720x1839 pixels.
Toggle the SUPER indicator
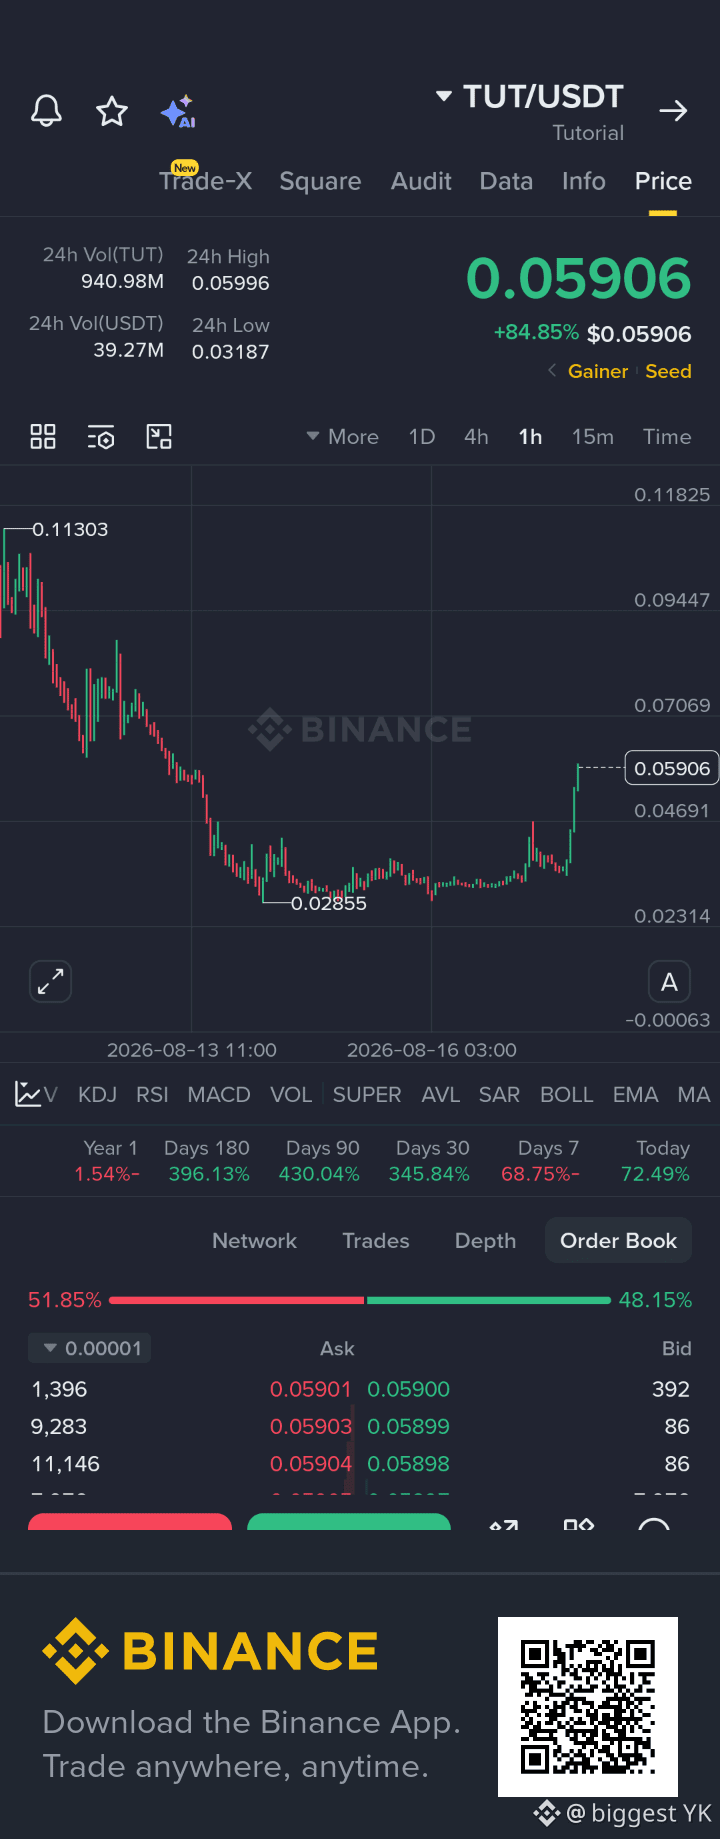pyautogui.click(x=367, y=1095)
